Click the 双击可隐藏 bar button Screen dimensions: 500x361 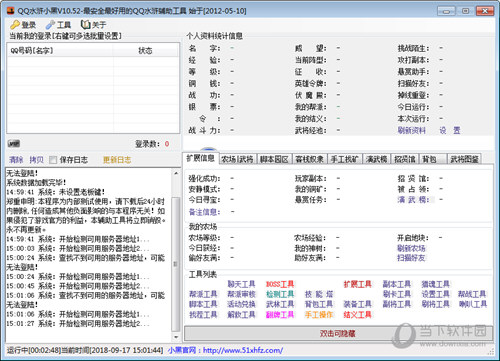[x=338, y=333]
